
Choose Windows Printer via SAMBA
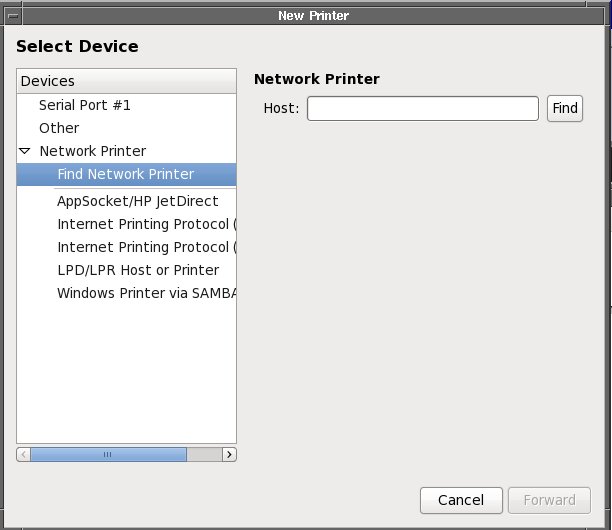tap(145, 293)
